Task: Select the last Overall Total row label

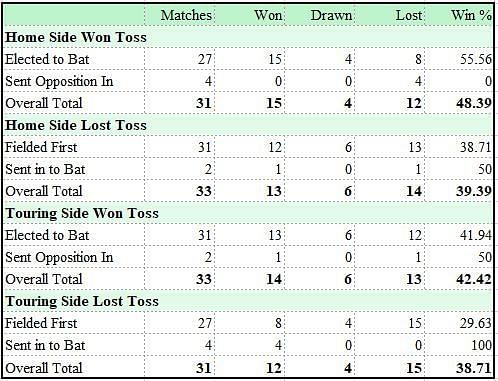Action: coord(44,368)
